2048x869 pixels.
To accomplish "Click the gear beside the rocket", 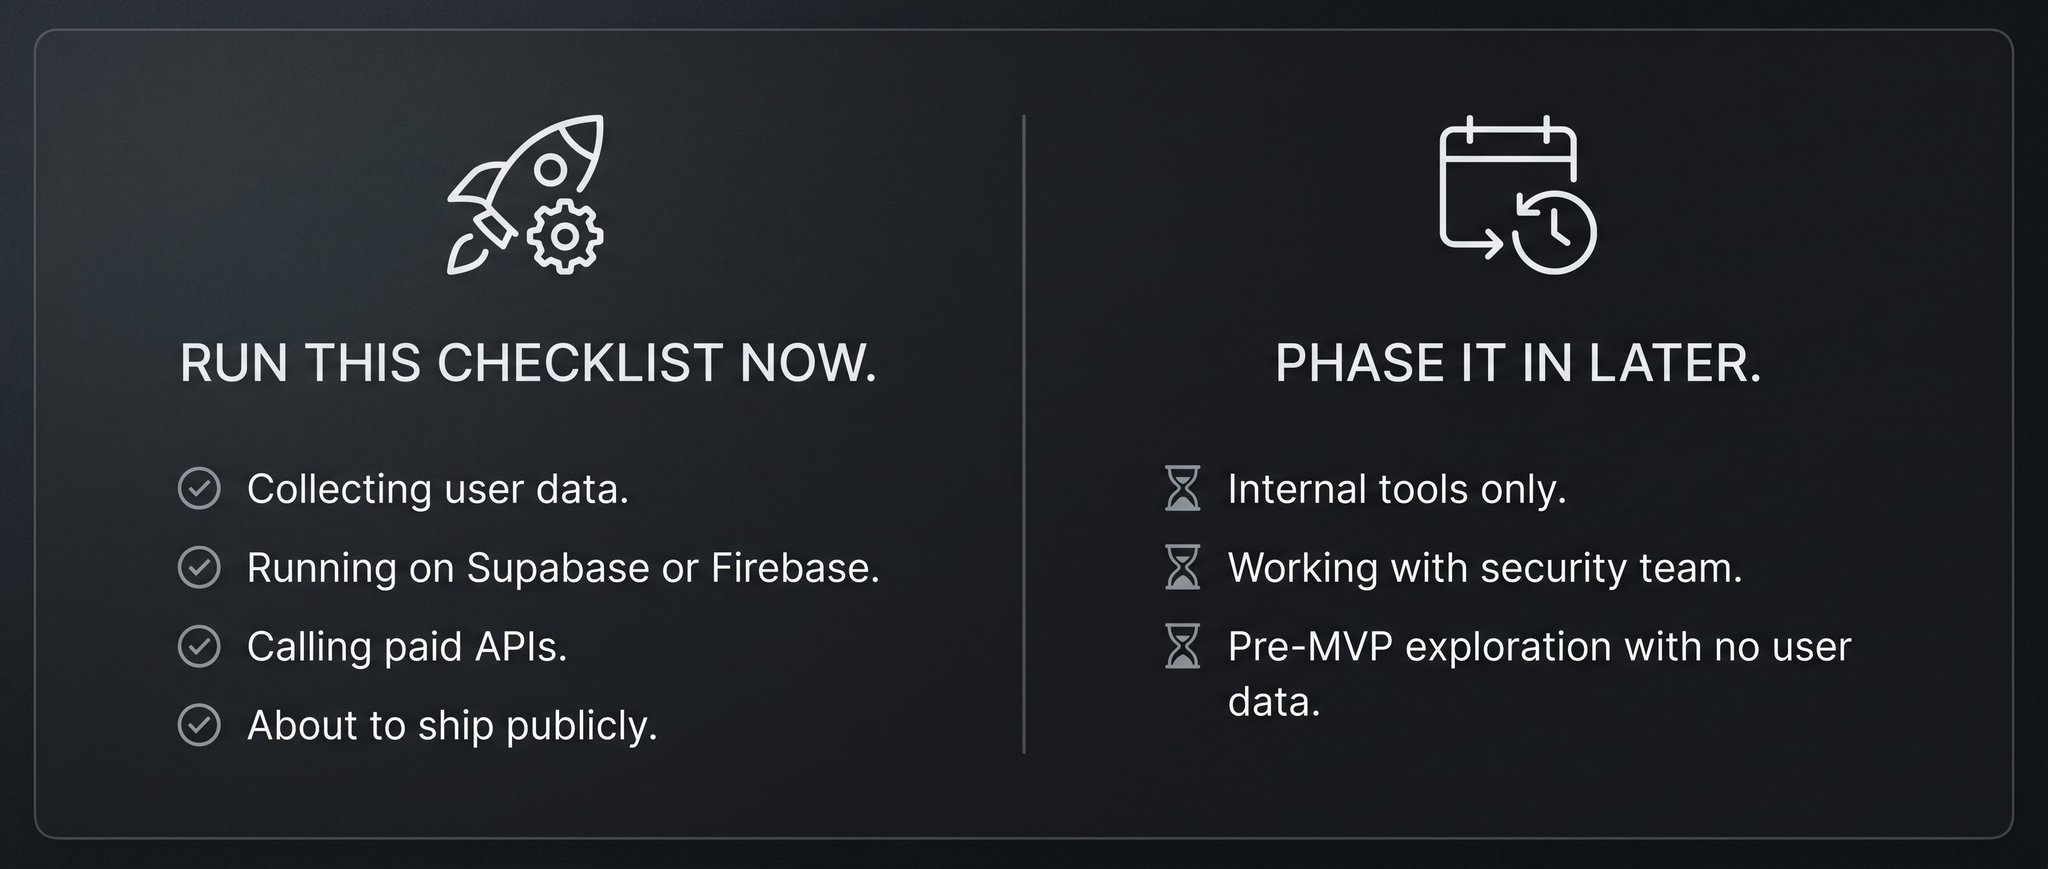I will (x=565, y=236).
